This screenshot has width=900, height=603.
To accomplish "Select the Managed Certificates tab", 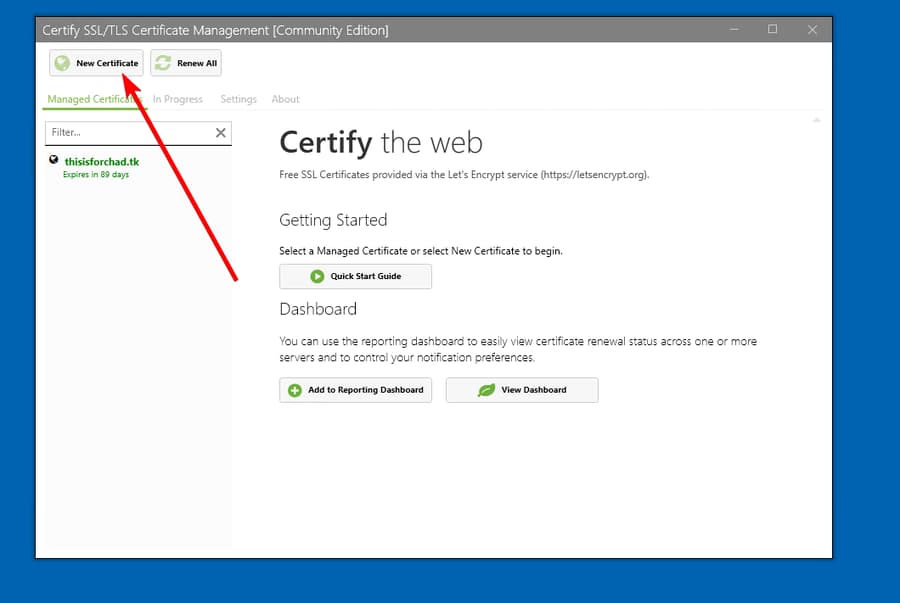I will click(93, 99).
